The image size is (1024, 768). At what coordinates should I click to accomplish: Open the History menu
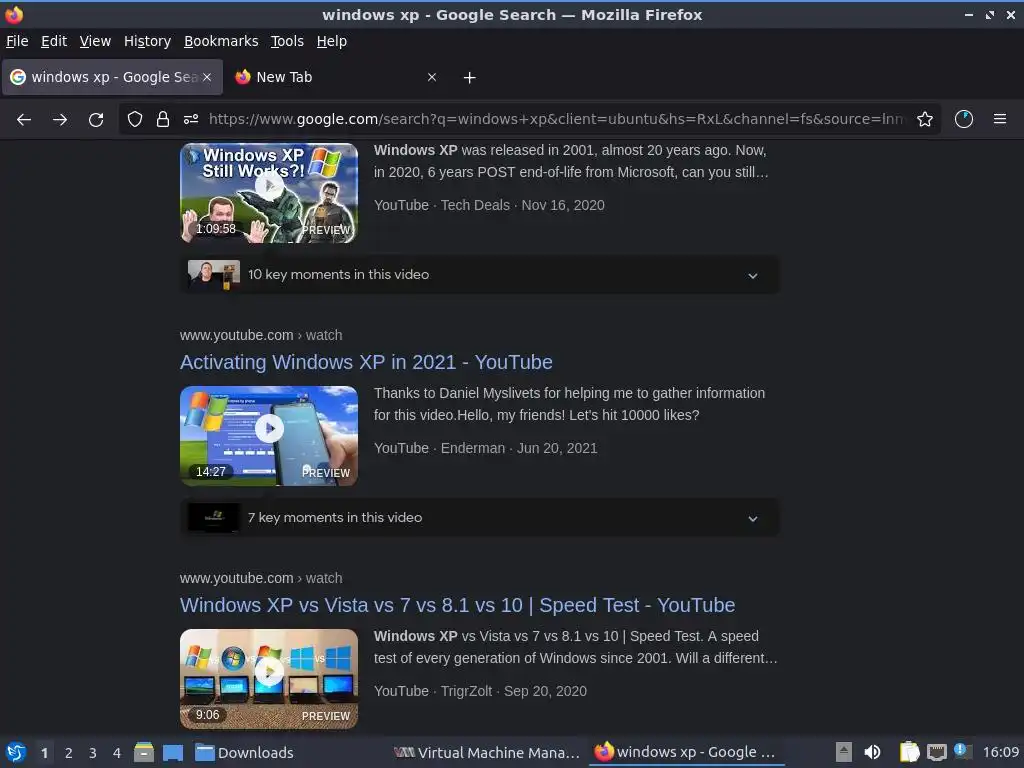pyautogui.click(x=148, y=41)
